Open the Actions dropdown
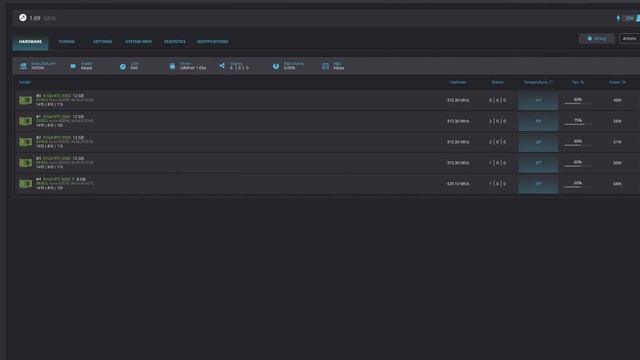Viewport: 640px width, 360px height. [629, 38]
